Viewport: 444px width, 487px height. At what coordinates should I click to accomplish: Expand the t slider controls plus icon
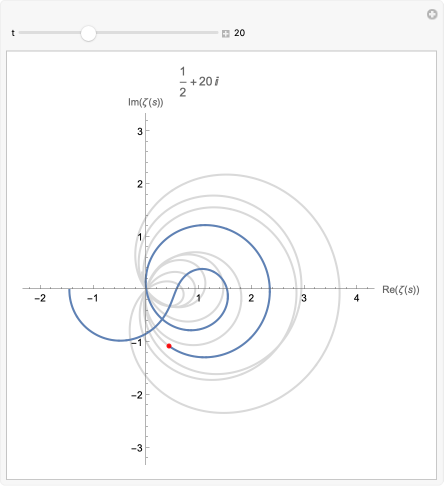pyautogui.click(x=226, y=33)
